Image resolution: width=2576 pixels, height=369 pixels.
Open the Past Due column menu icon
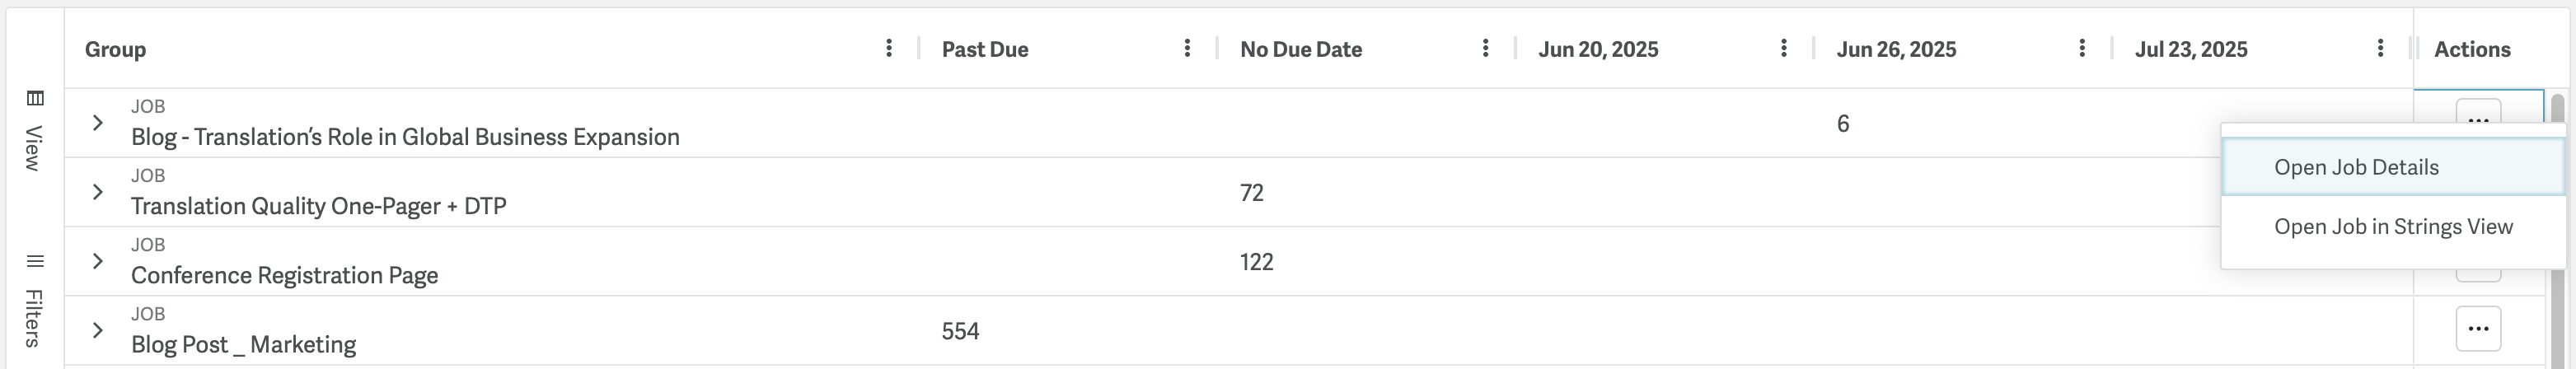(1186, 48)
